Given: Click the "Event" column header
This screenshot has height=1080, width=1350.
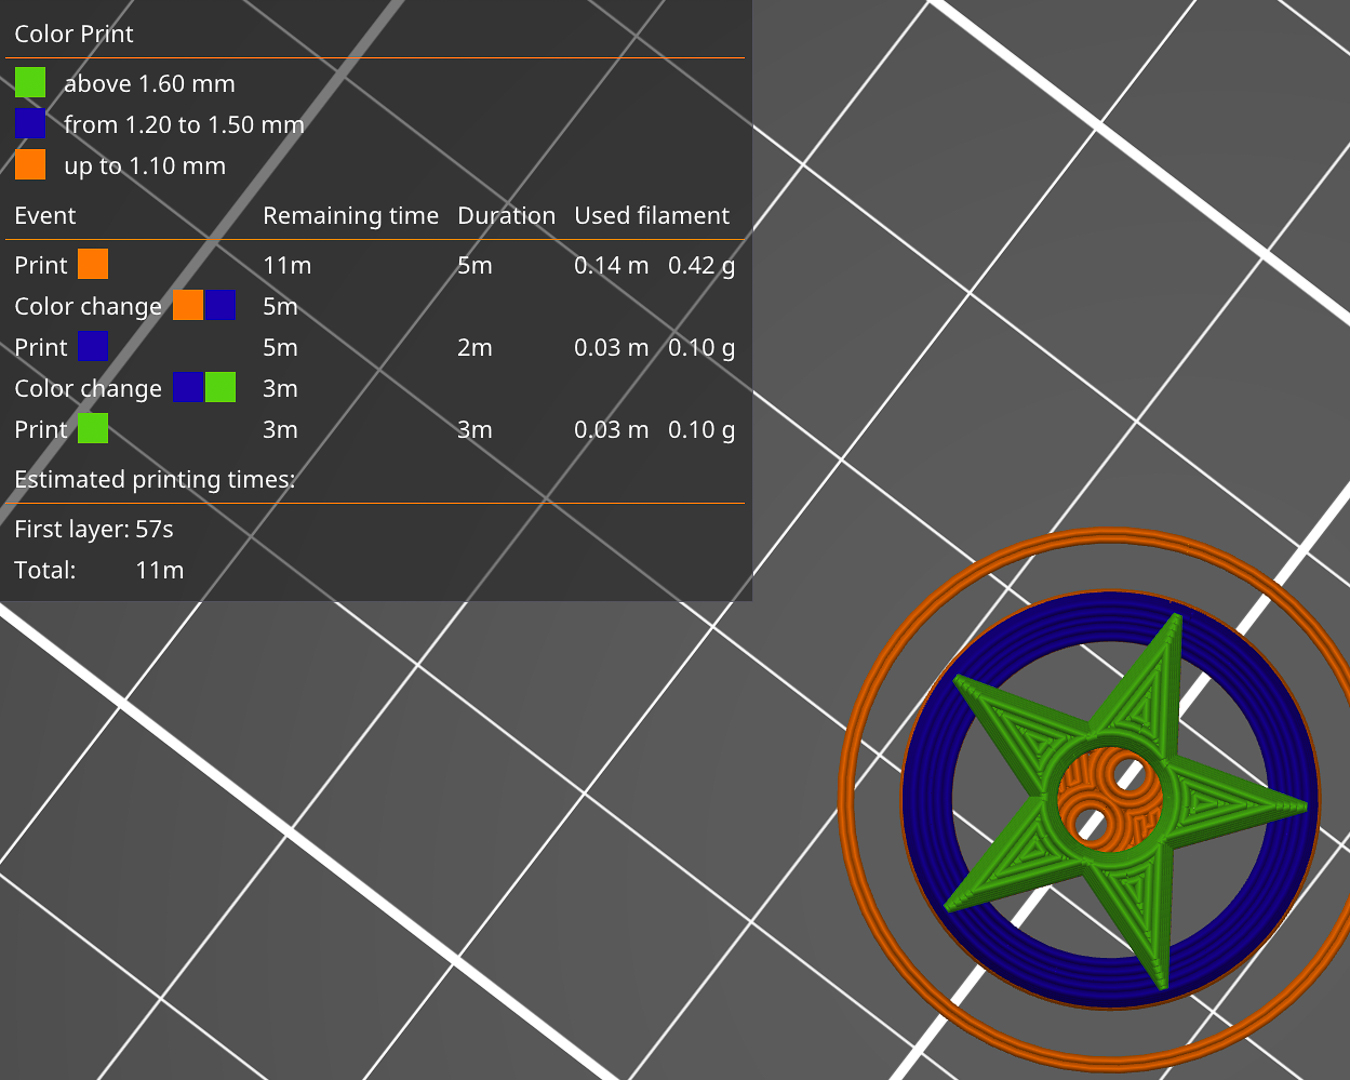Looking at the screenshot, I should [45, 216].
